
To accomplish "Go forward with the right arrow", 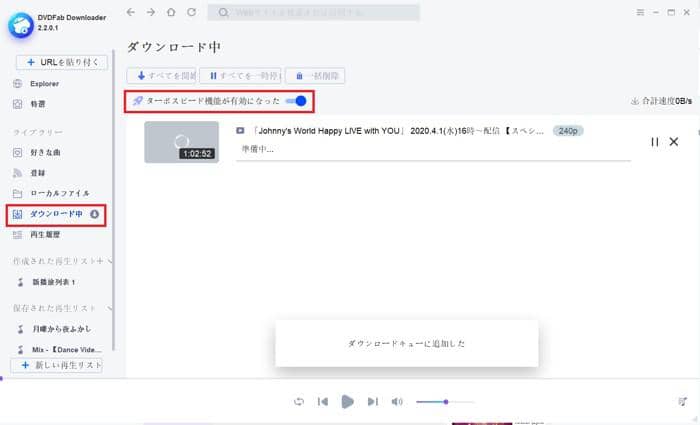I will 151,12.
